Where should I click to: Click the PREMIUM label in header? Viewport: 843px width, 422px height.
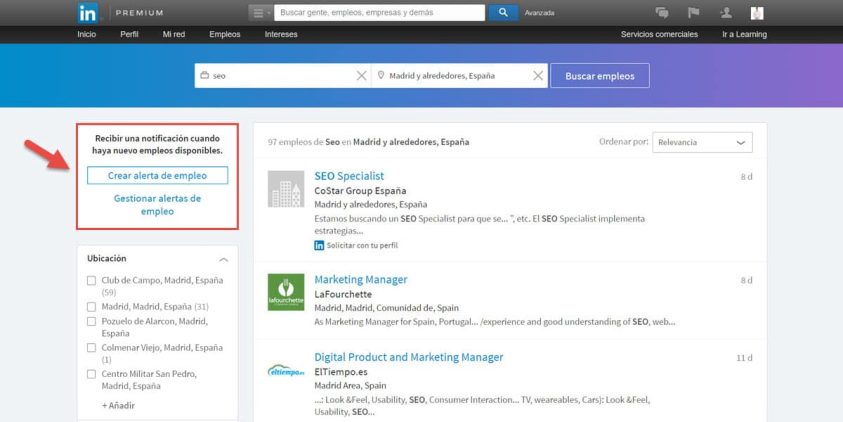[139, 13]
